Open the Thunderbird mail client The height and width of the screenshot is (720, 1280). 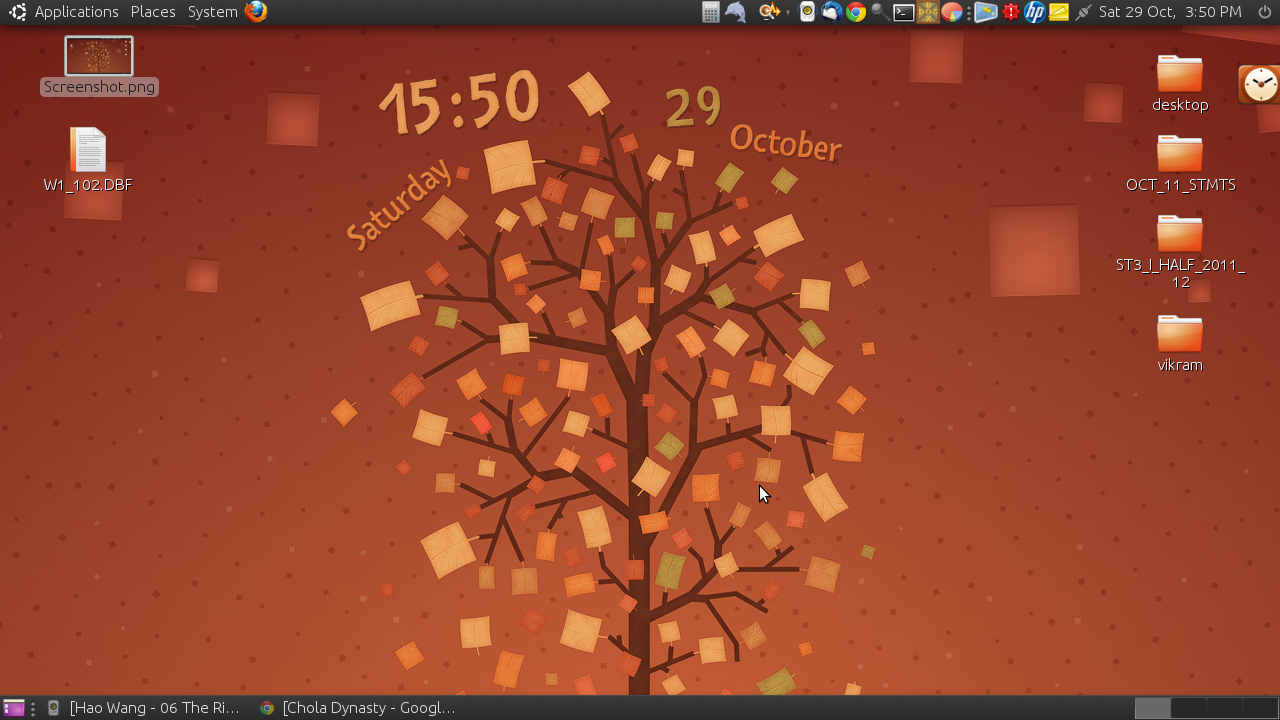[831, 12]
